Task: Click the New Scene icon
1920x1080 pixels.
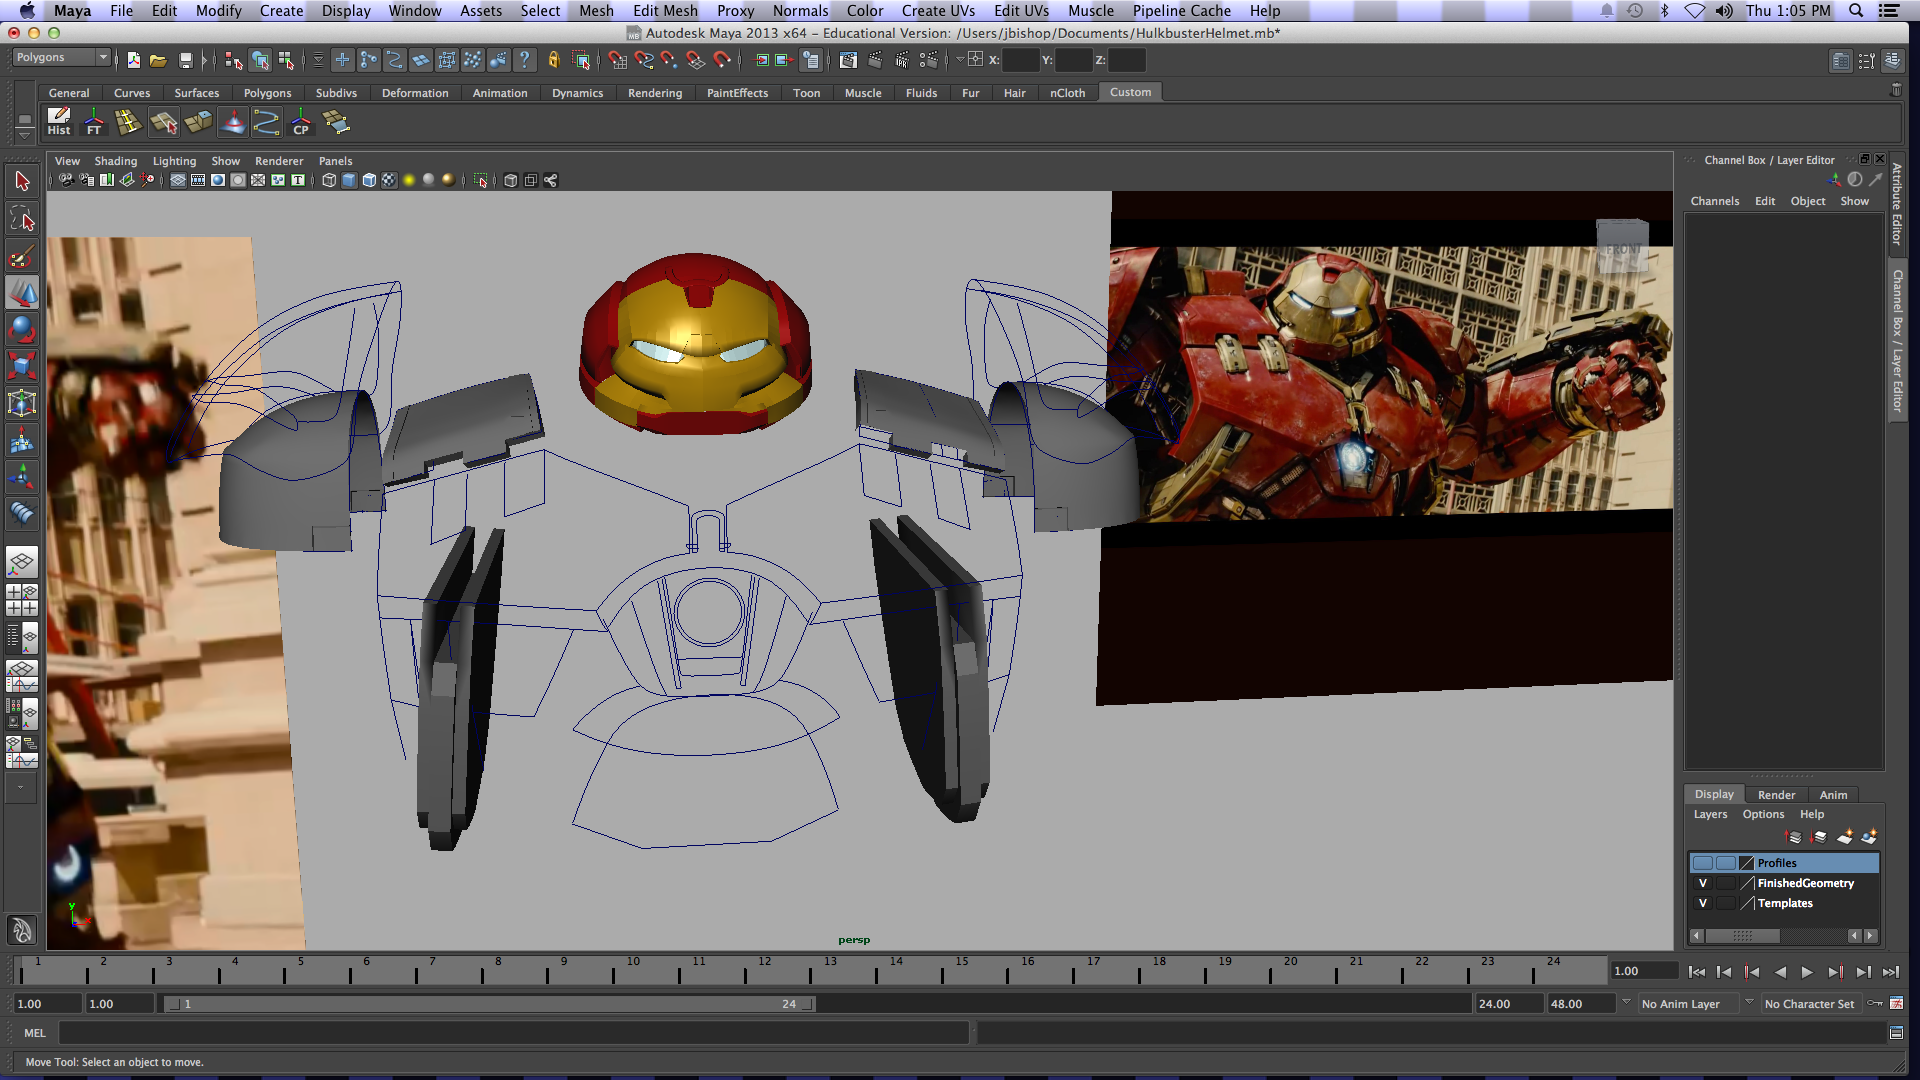Action: pos(134,60)
